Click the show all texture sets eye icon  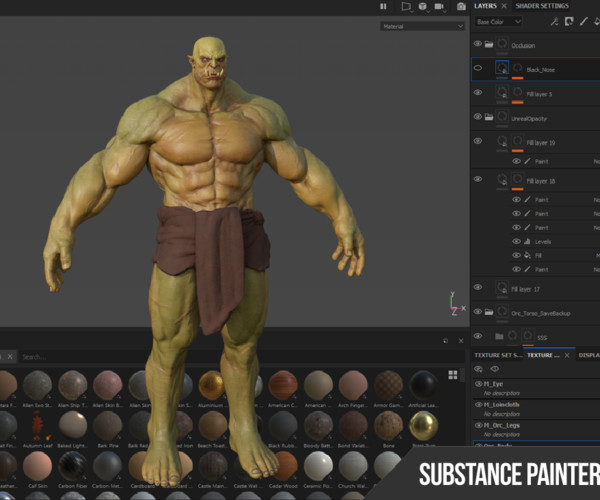(494, 369)
